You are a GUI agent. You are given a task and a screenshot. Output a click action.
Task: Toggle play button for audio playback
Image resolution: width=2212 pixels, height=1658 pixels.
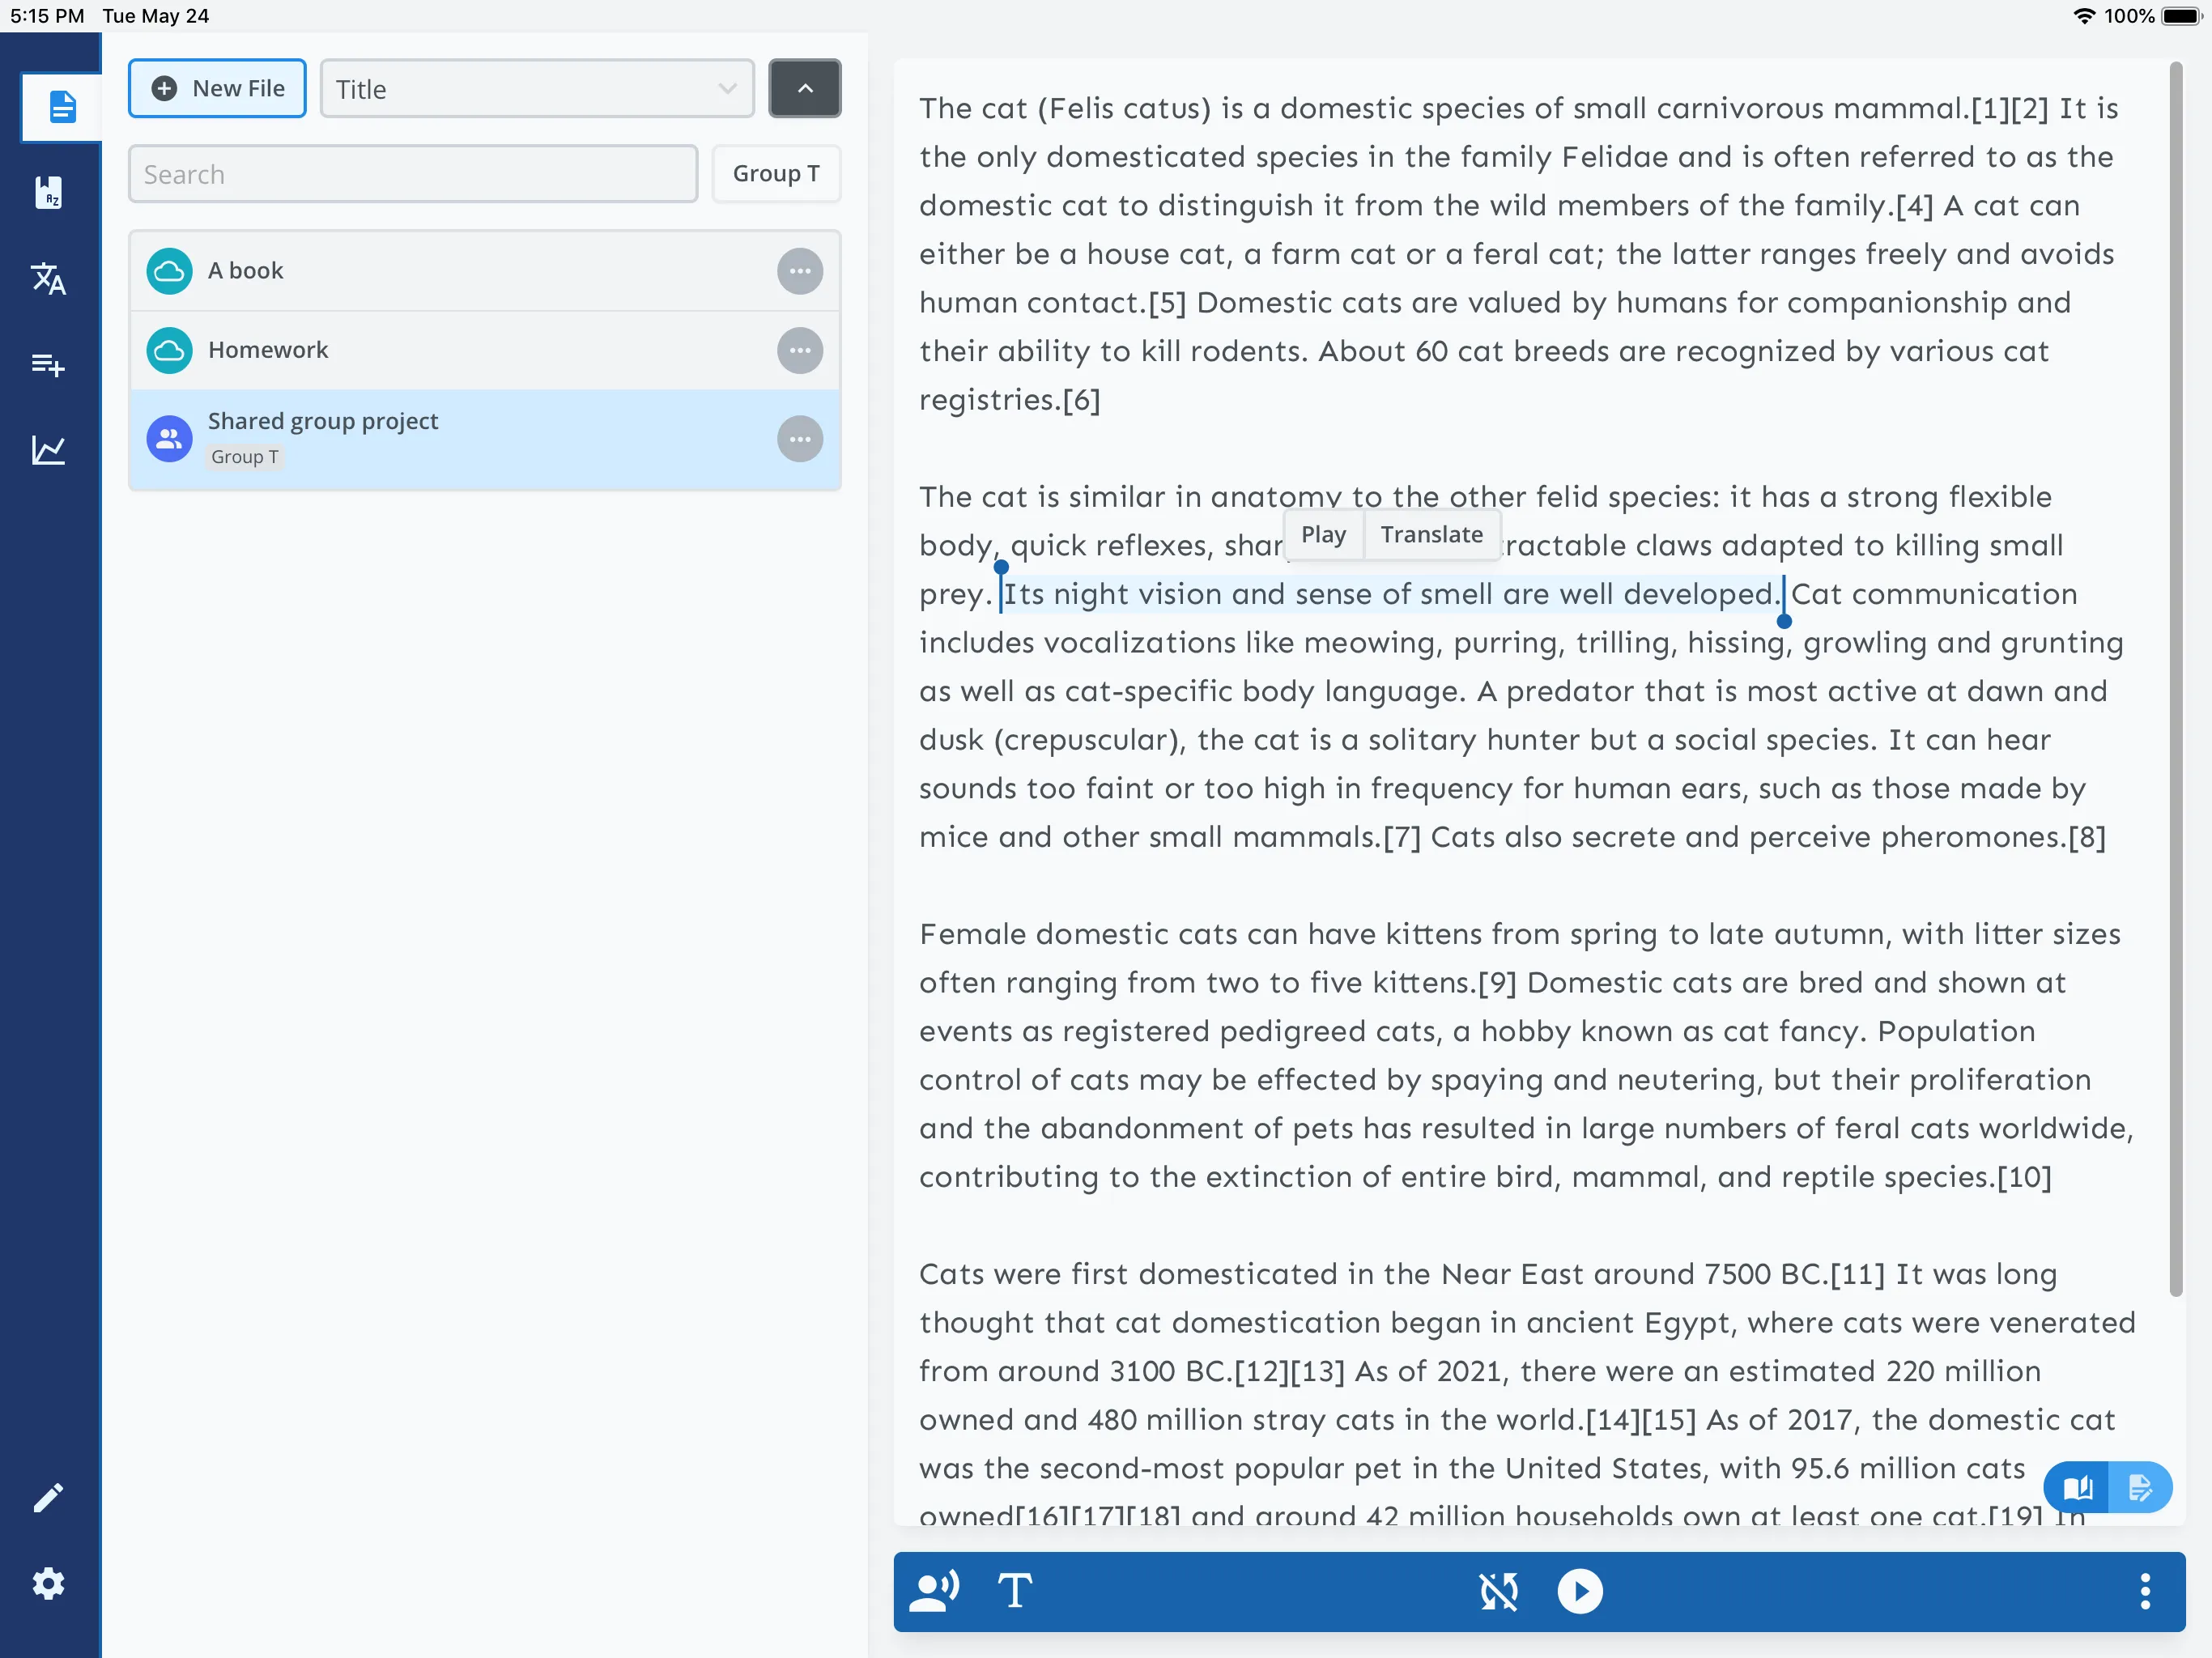click(1576, 1588)
